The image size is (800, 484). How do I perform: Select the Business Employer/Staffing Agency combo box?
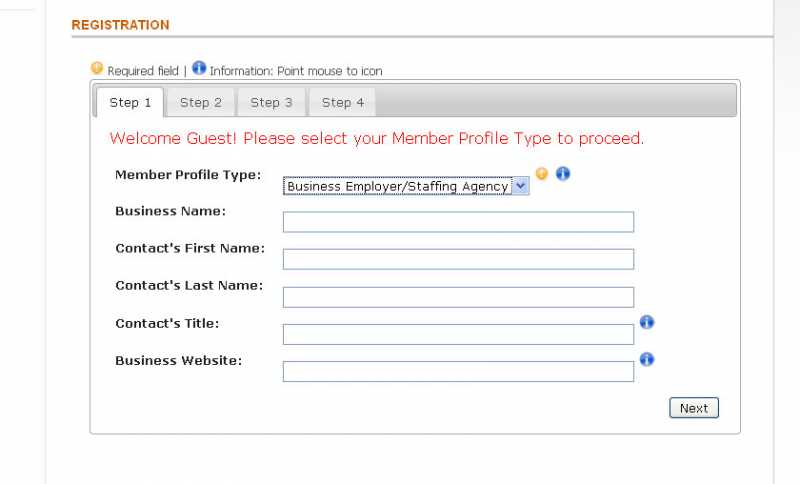click(406, 186)
